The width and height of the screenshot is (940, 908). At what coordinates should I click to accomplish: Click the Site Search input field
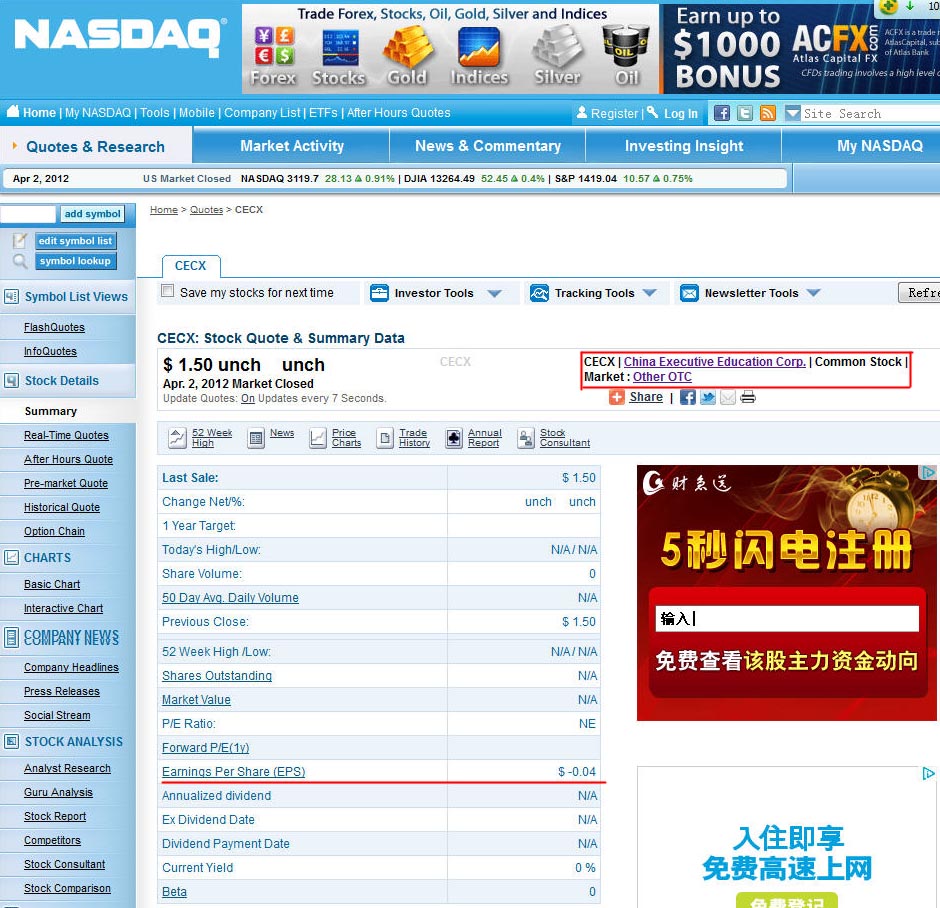[x=870, y=113]
